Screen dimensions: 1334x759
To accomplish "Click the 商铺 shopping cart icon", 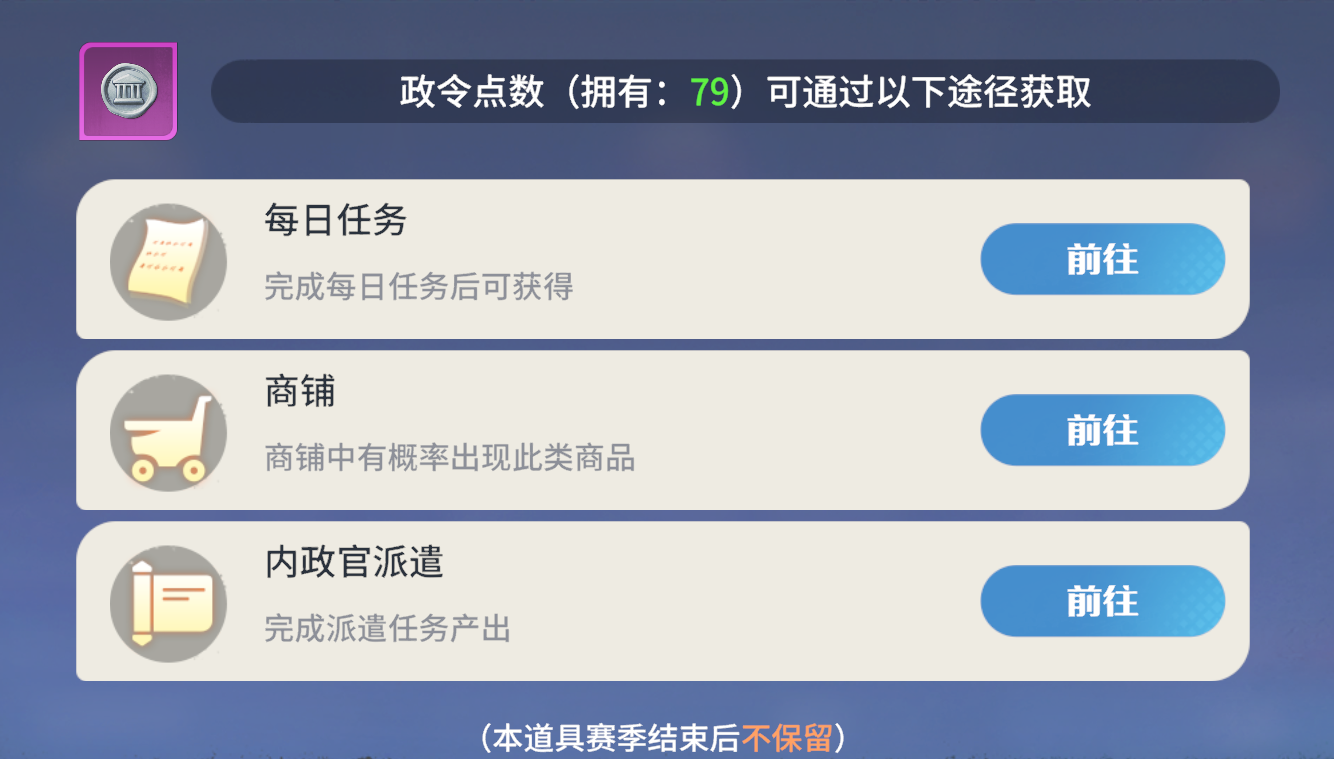I will pos(168,433).
